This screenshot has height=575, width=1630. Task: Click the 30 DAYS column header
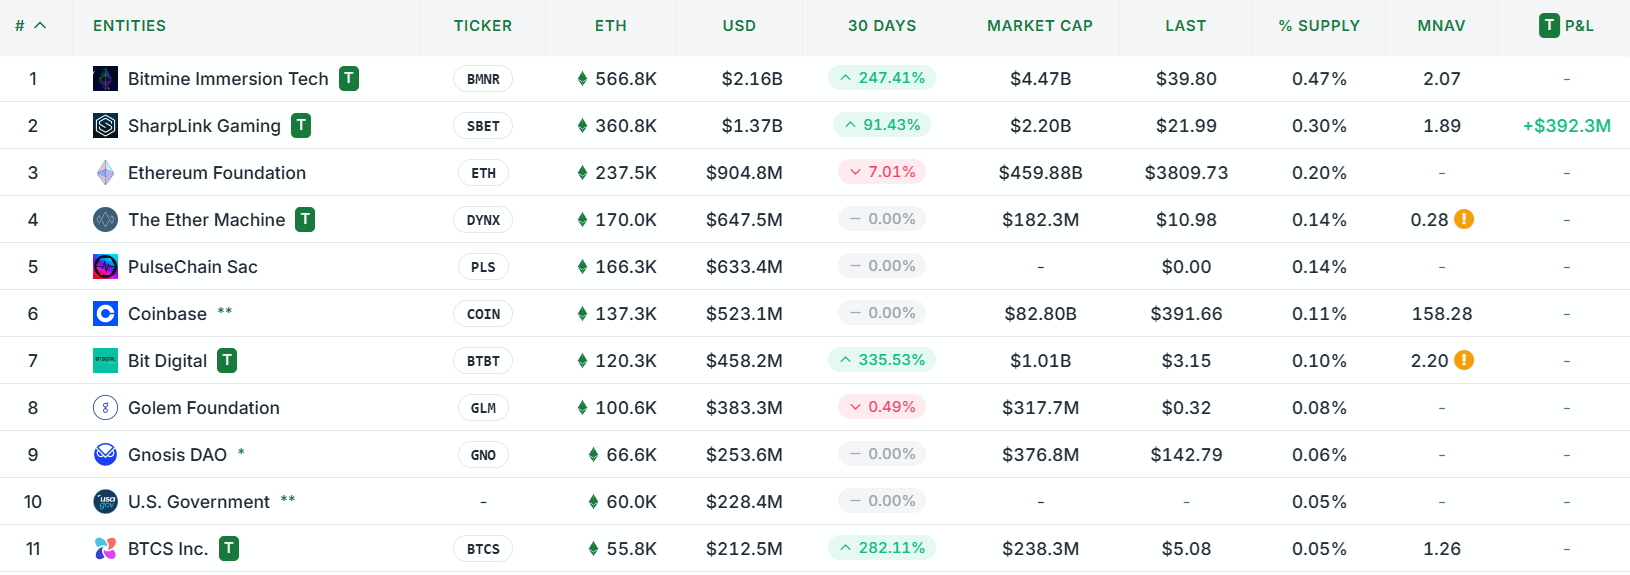881,26
